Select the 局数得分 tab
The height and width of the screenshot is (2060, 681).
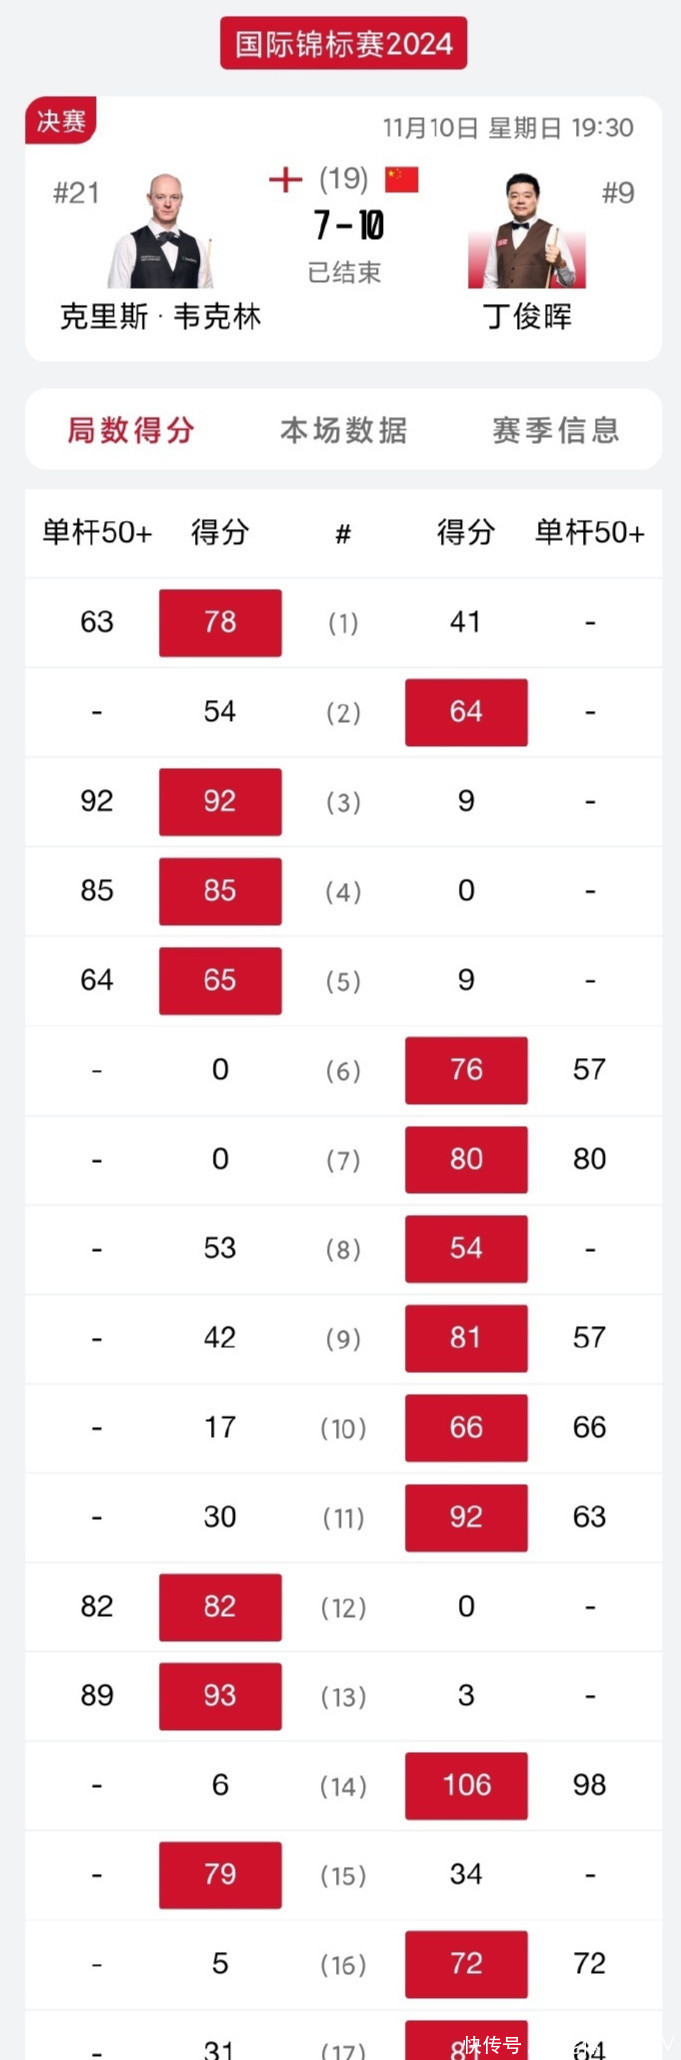(131, 430)
